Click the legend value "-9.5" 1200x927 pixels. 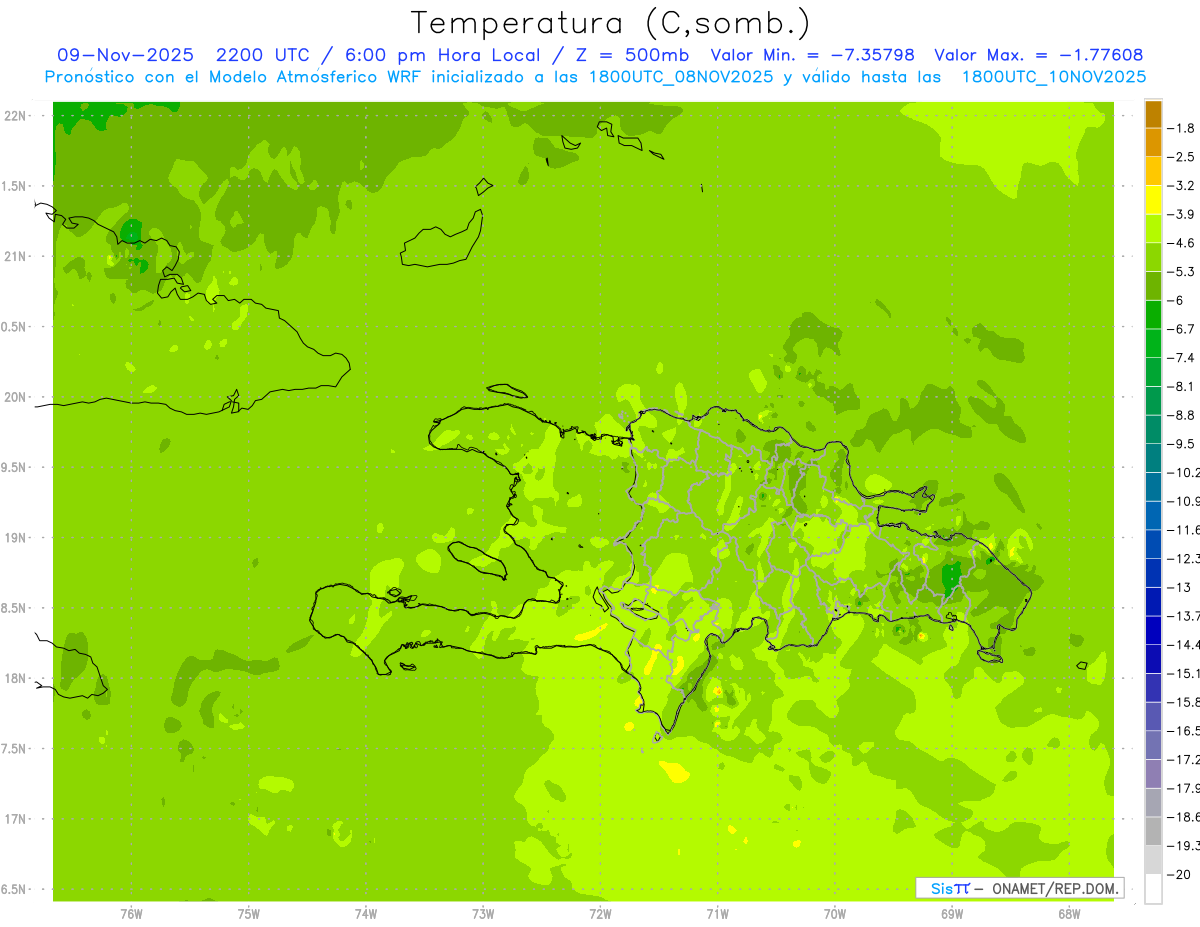point(1183,444)
